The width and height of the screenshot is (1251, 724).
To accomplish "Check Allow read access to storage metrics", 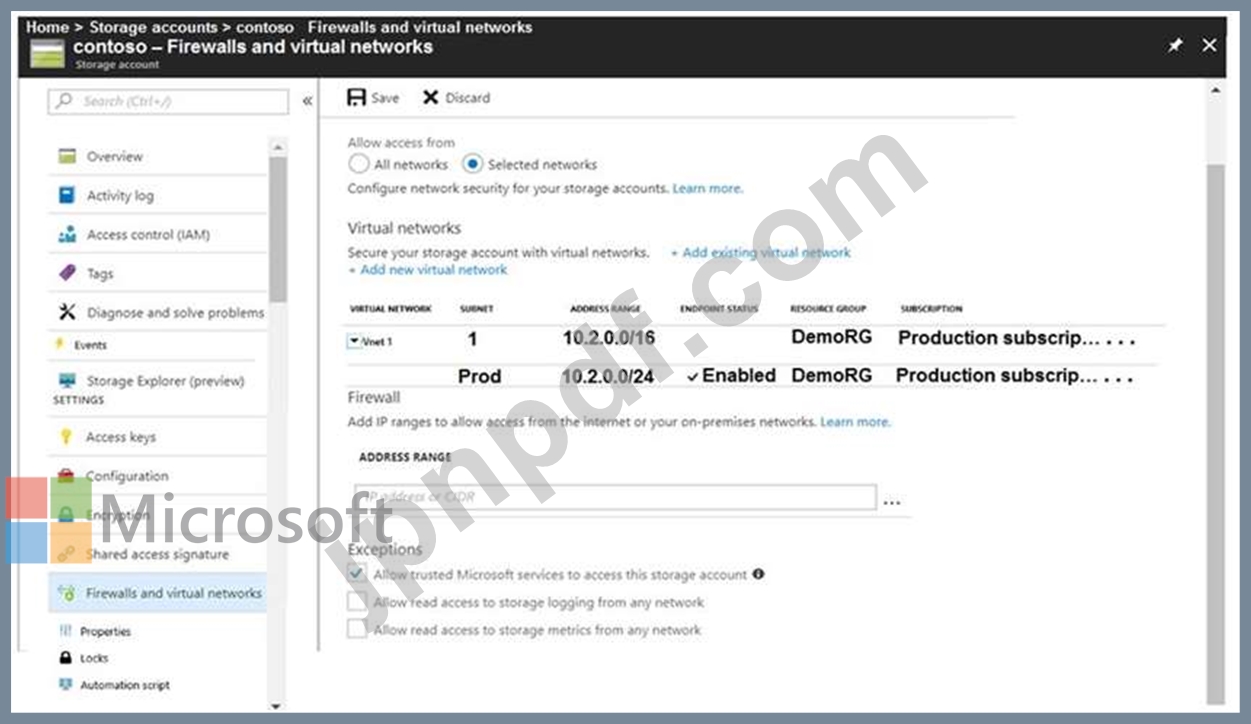I will pyautogui.click(x=357, y=629).
